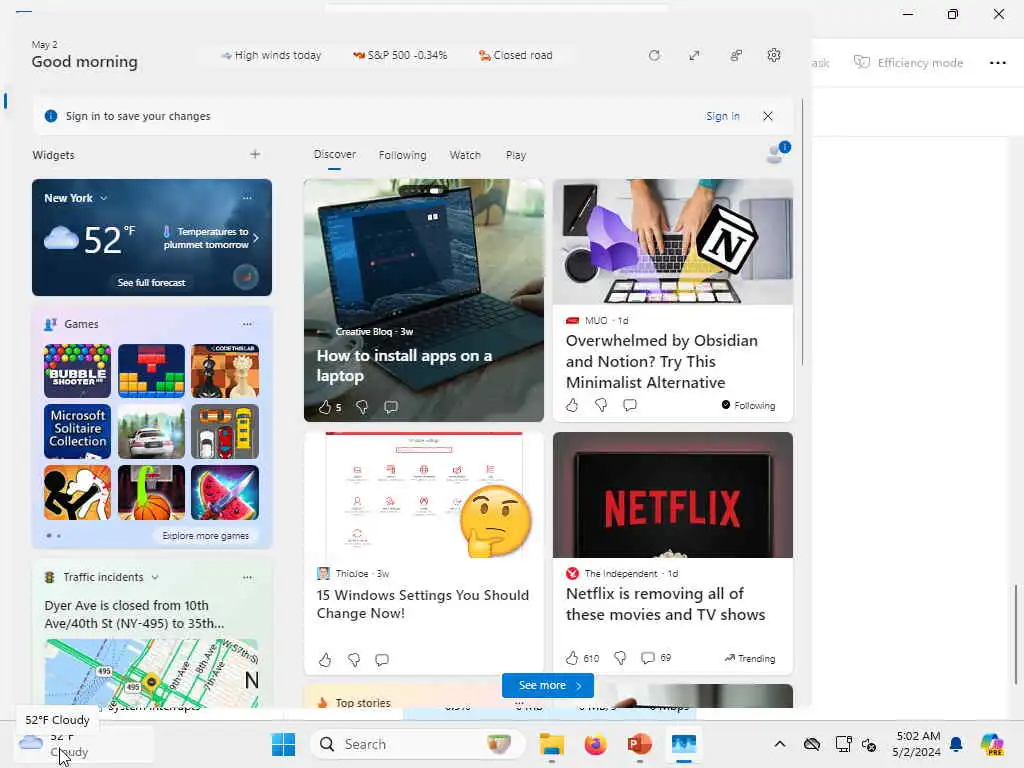The image size is (1024, 768).
Task: Open the Windows Start button
Action: (x=283, y=744)
